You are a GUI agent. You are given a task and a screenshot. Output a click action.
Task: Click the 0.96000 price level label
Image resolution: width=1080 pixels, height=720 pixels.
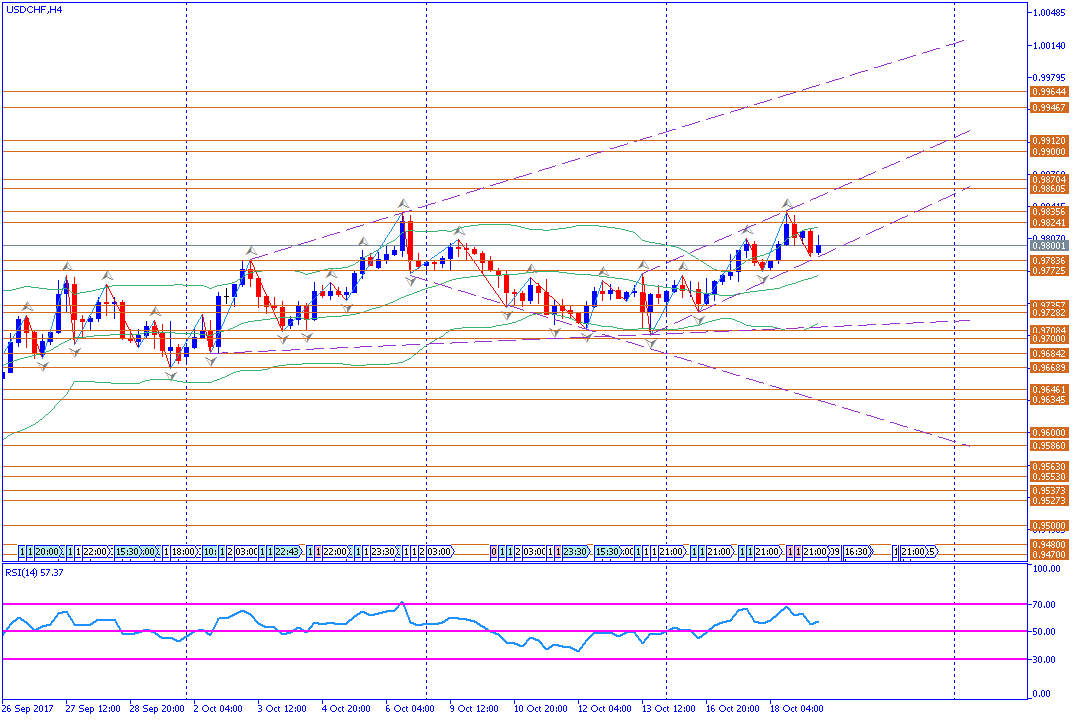[1049, 433]
